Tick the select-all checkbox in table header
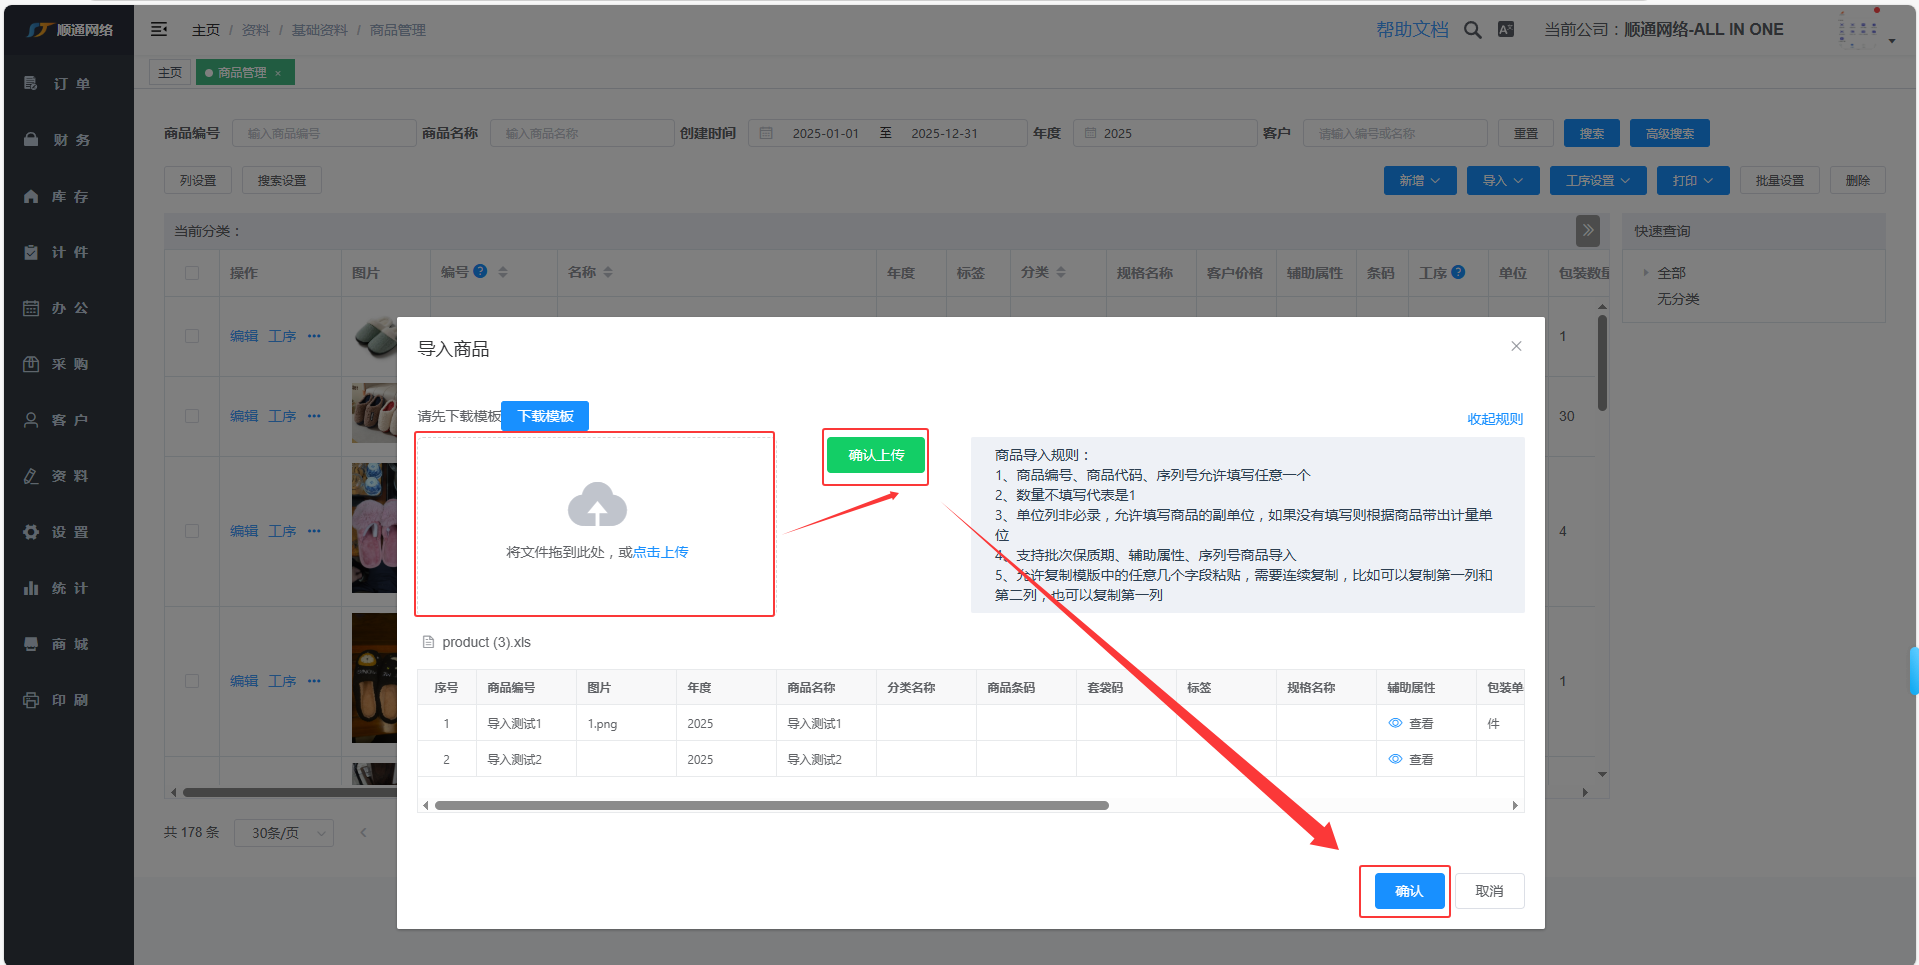The image size is (1919, 965). [192, 273]
